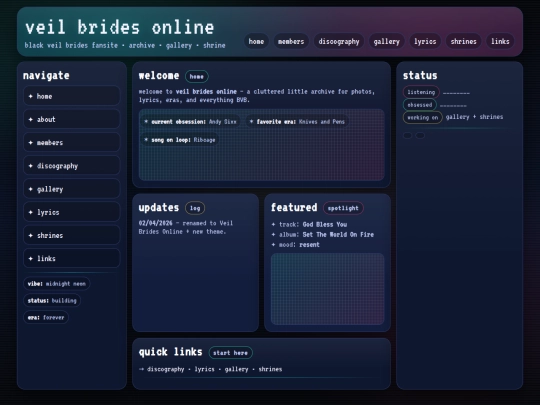Open lyrics in the top navigation bar
The height and width of the screenshot is (405, 540).
[425, 41]
